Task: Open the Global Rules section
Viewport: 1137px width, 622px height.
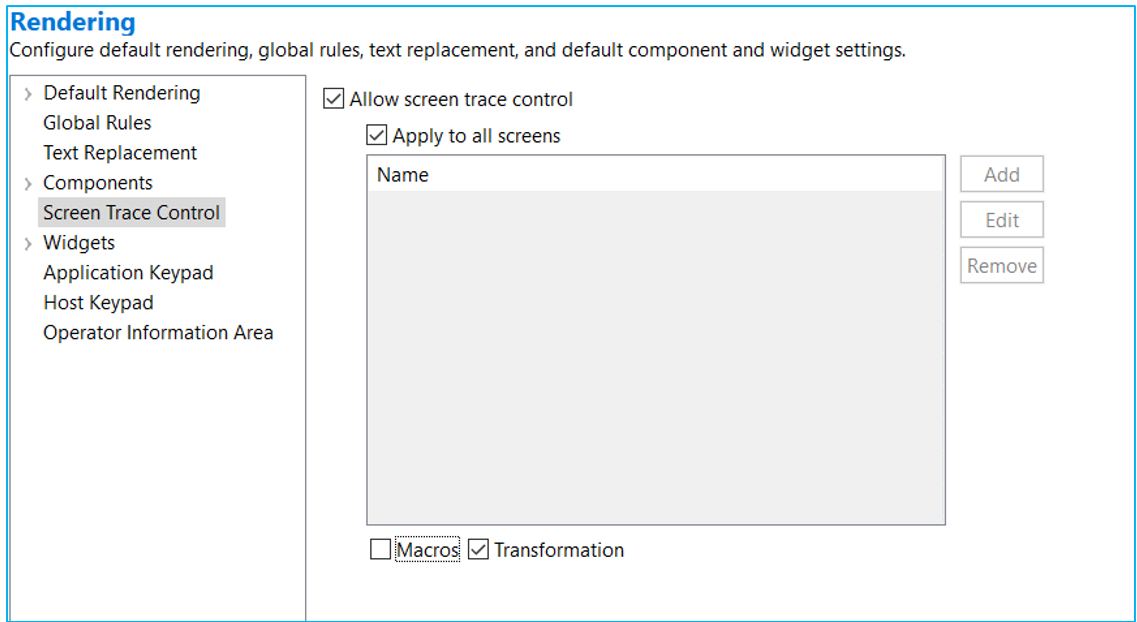Action: click(97, 123)
